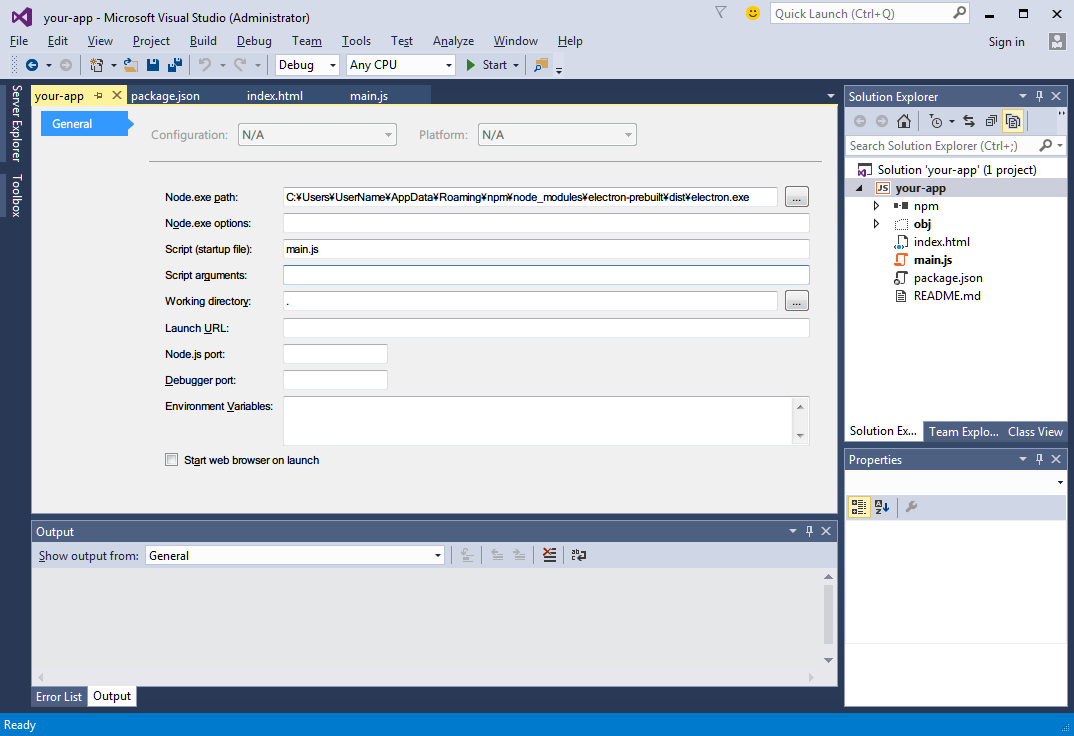The image size is (1074, 736).
Task: Open the Properties object selector dropdown
Action: tap(1060, 483)
